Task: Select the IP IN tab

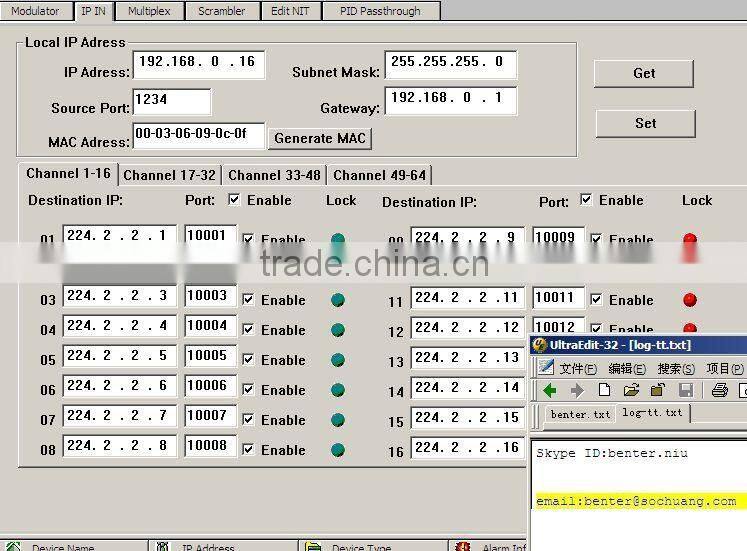Action: click(93, 10)
